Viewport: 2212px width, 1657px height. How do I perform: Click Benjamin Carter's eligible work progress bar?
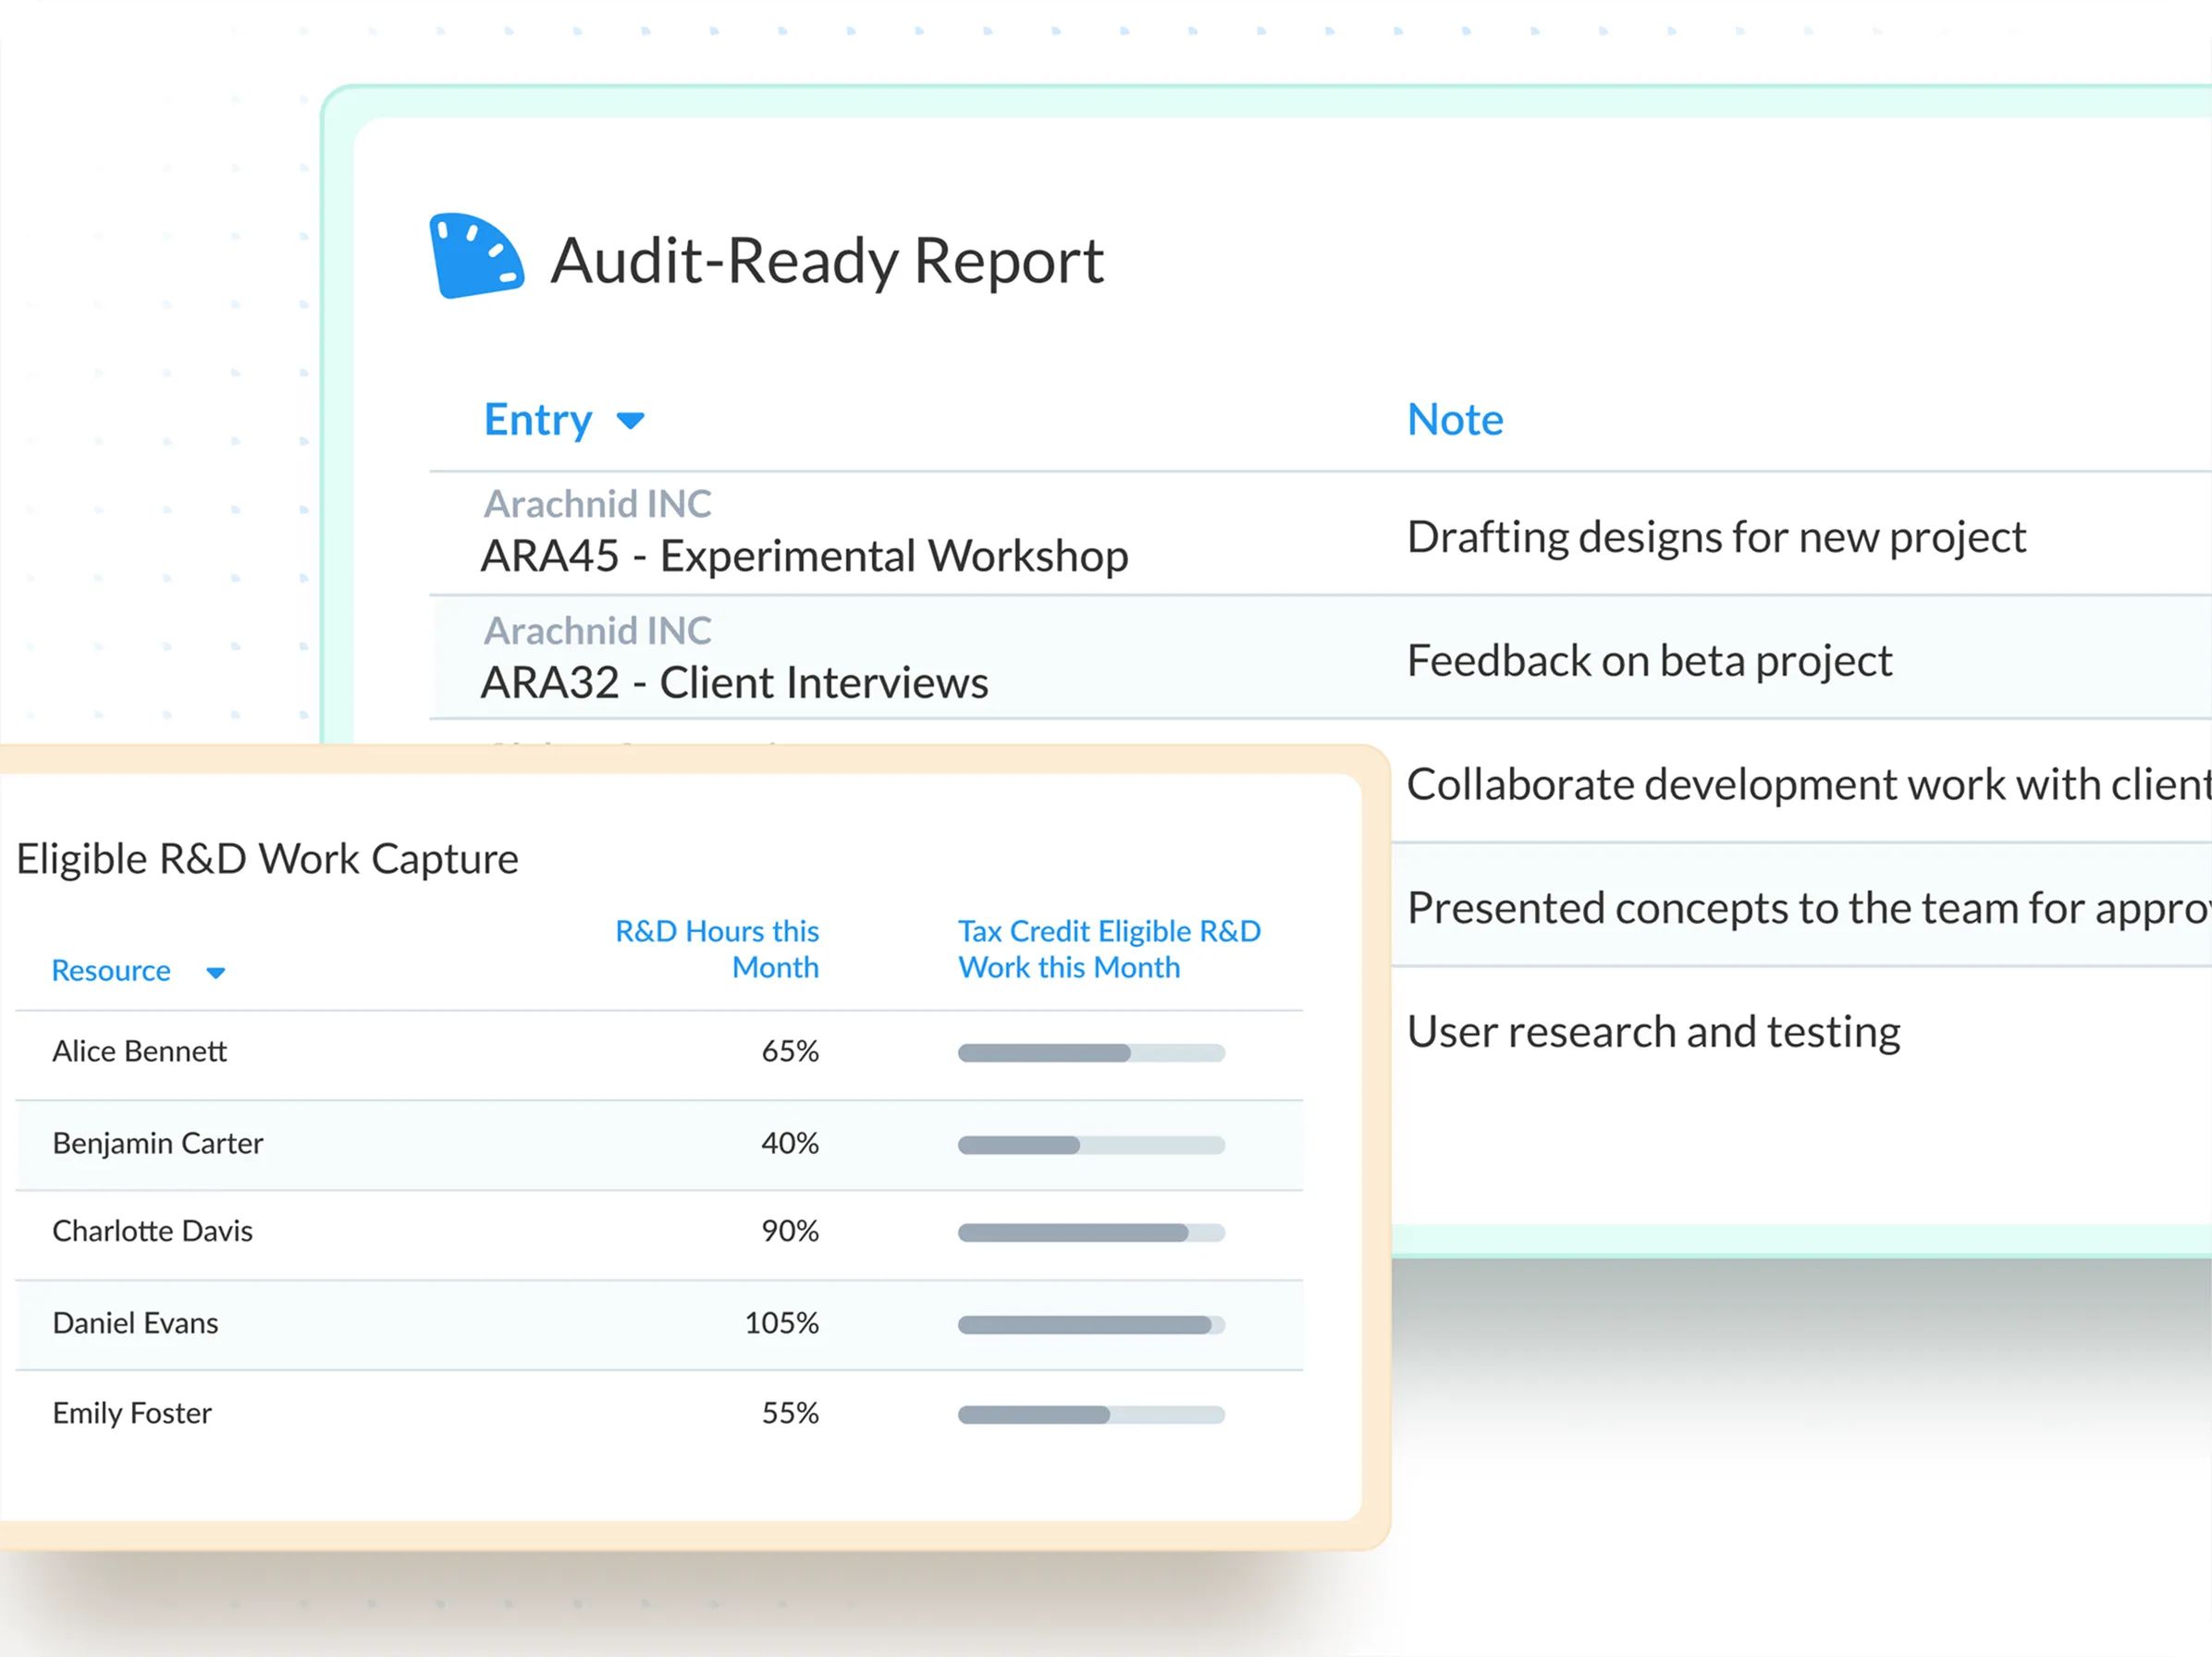click(1090, 1145)
